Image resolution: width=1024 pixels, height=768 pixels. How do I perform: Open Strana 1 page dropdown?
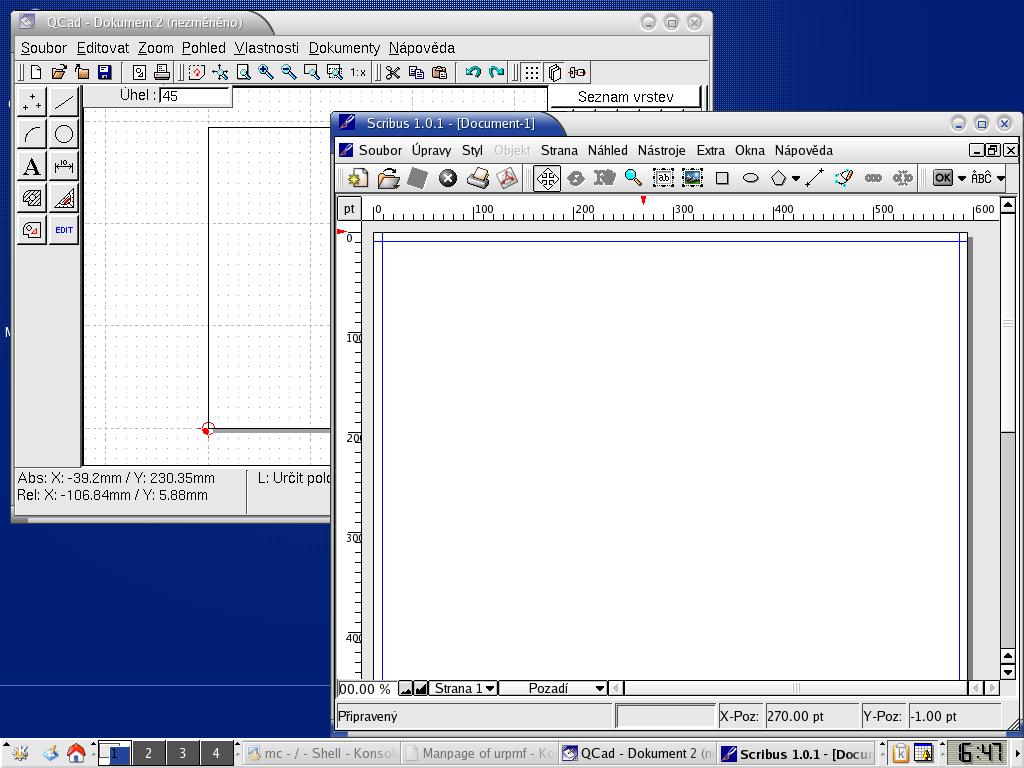point(463,688)
